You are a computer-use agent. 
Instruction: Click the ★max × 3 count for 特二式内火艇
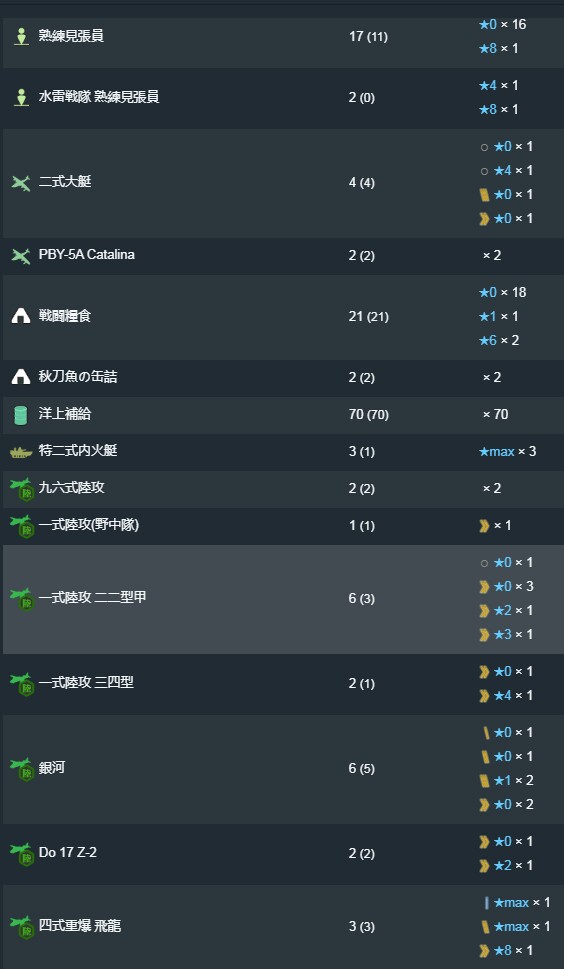507,452
